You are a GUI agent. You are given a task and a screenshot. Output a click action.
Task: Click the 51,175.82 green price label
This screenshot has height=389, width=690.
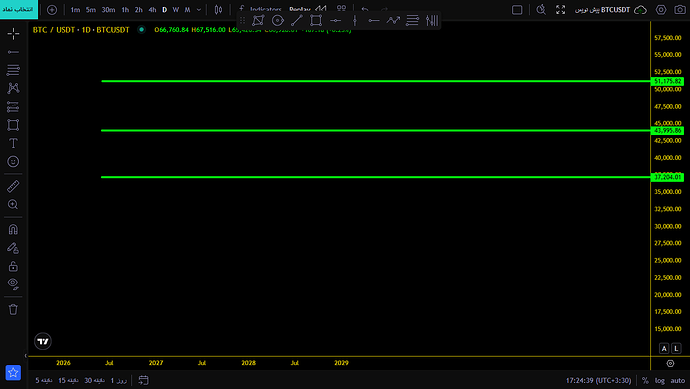tap(667, 81)
